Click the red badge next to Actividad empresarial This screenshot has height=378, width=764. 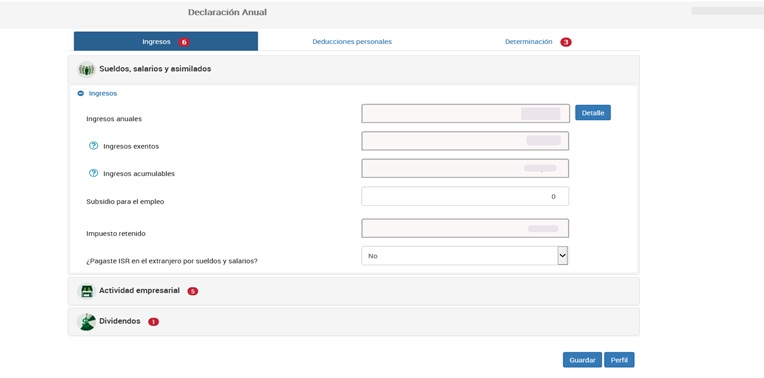pos(193,291)
